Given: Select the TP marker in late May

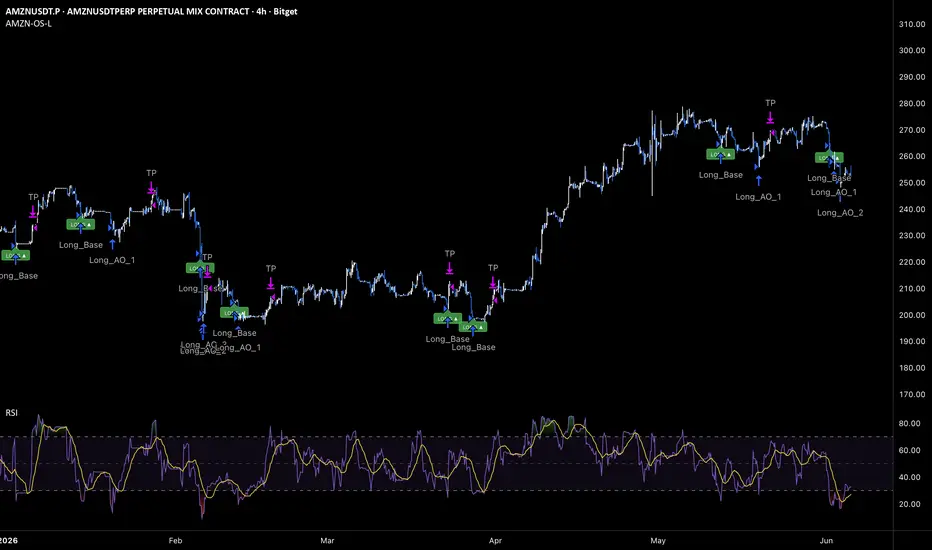Looking at the screenshot, I should (770, 103).
